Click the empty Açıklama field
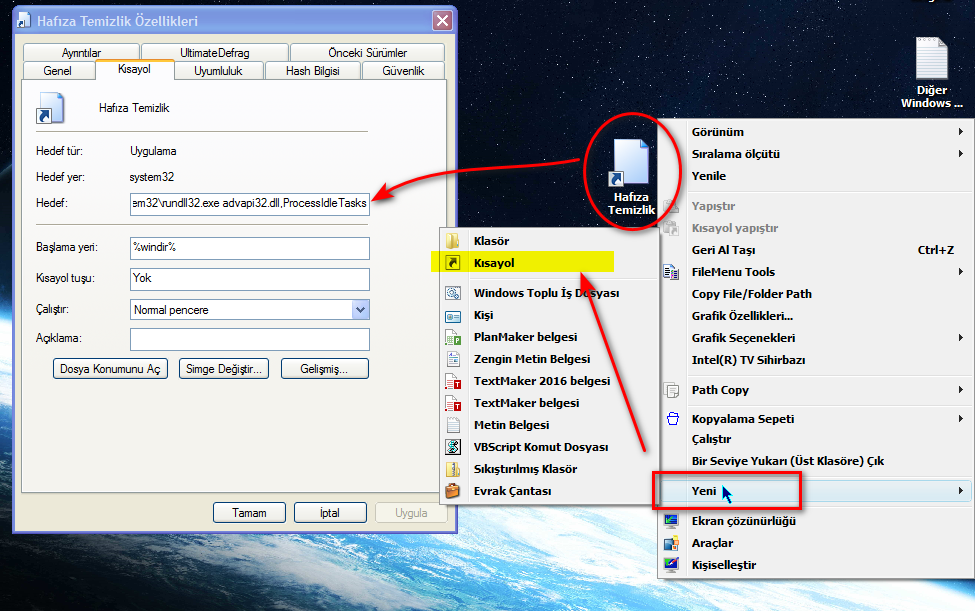 (x=250, y=339)
